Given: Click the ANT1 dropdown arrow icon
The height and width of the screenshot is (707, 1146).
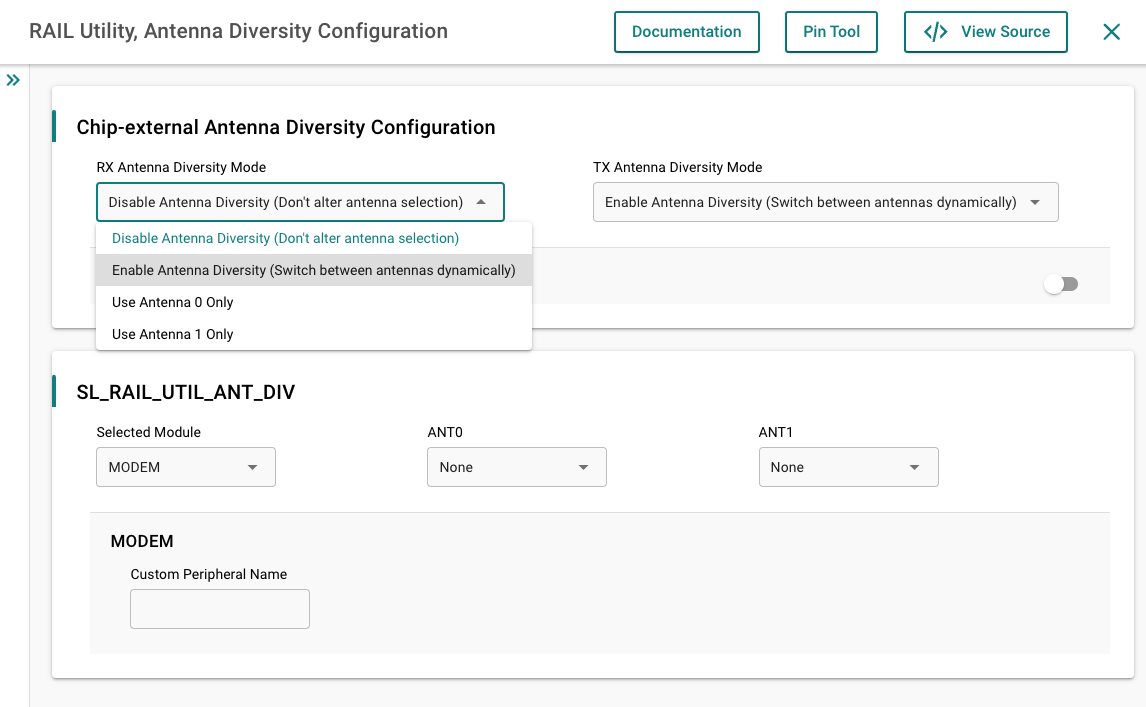Looking at the screenshot, I should pos(915,467).
